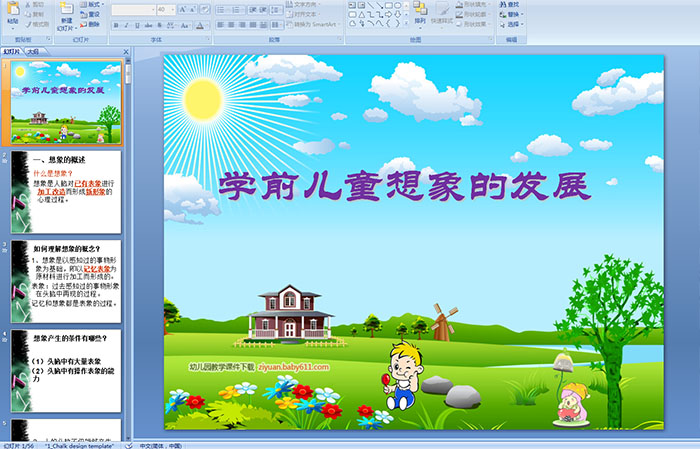Click the bullet list icon

point(222,10)
